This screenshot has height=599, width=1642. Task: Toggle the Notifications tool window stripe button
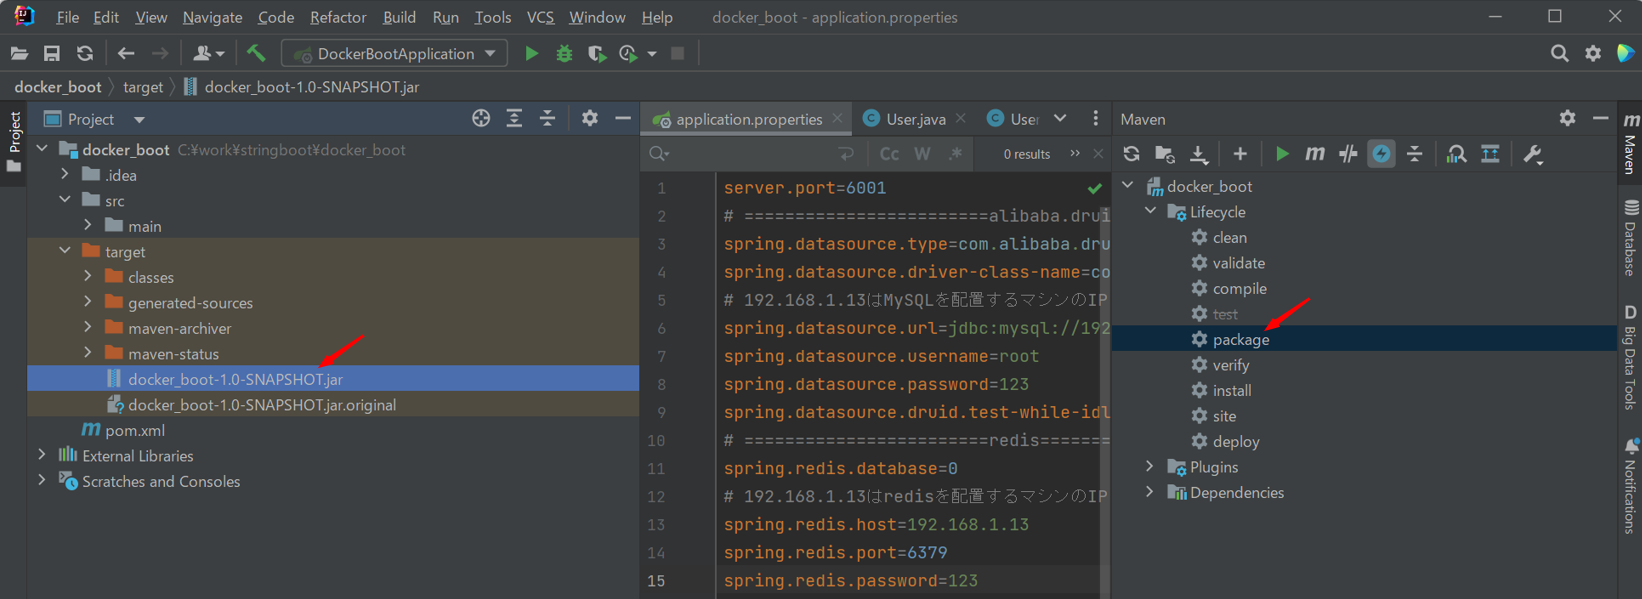coord(1630,484)
